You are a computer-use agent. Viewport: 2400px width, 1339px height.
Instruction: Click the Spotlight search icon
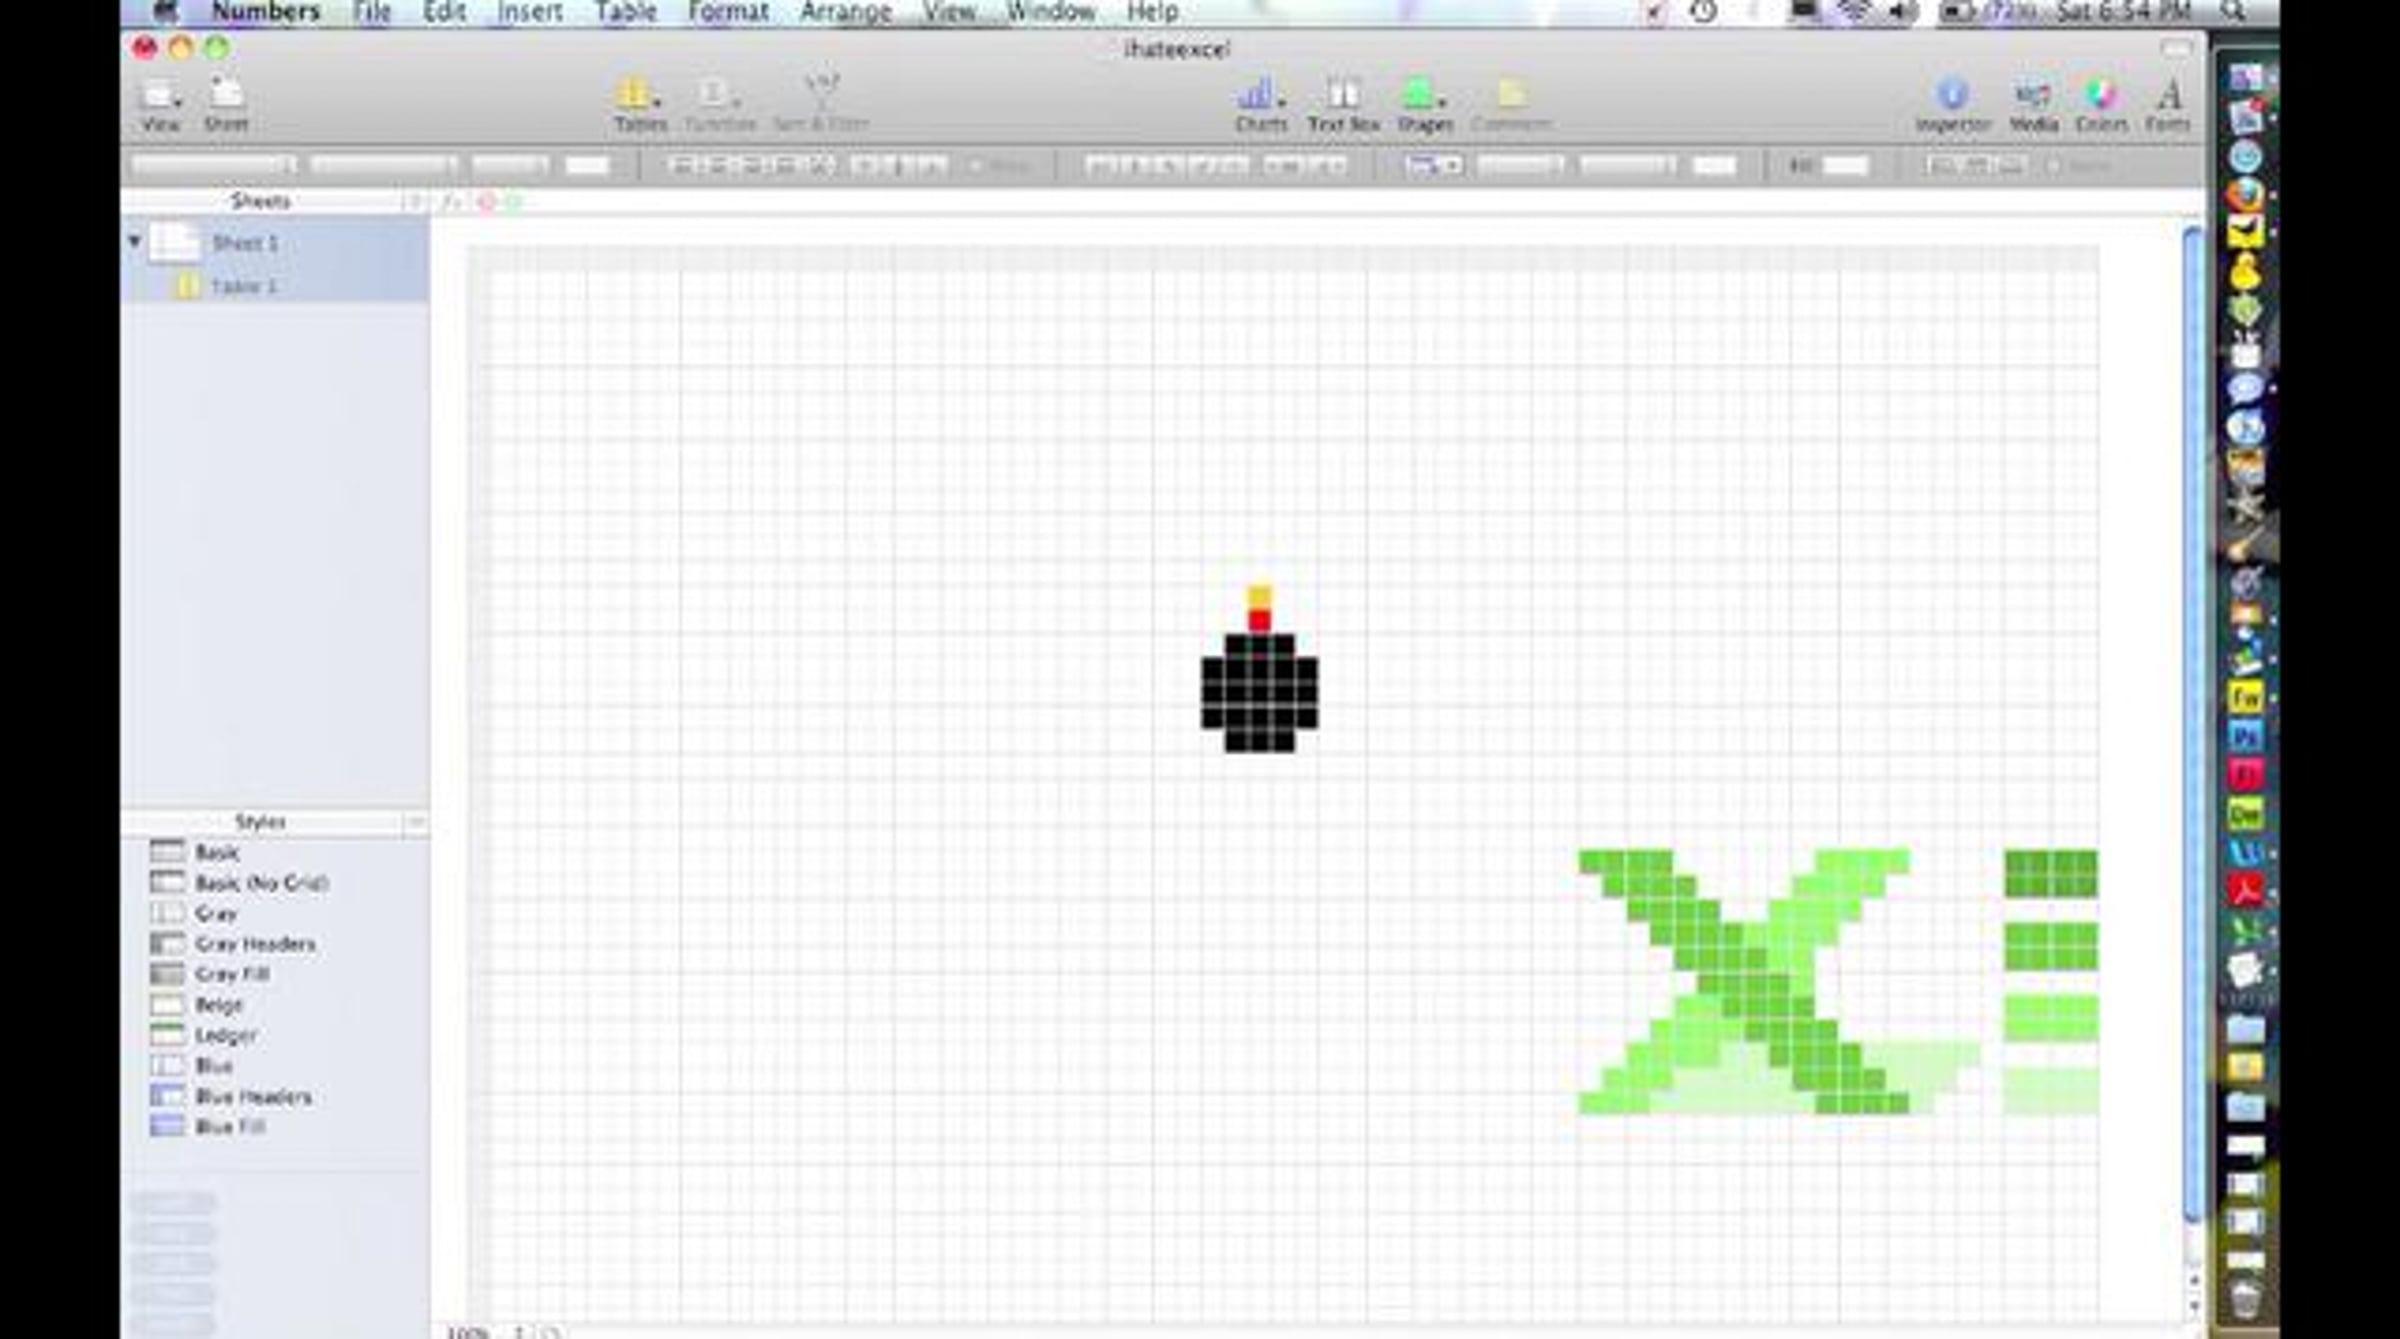pyautogui.click(x=2234, y=11)
